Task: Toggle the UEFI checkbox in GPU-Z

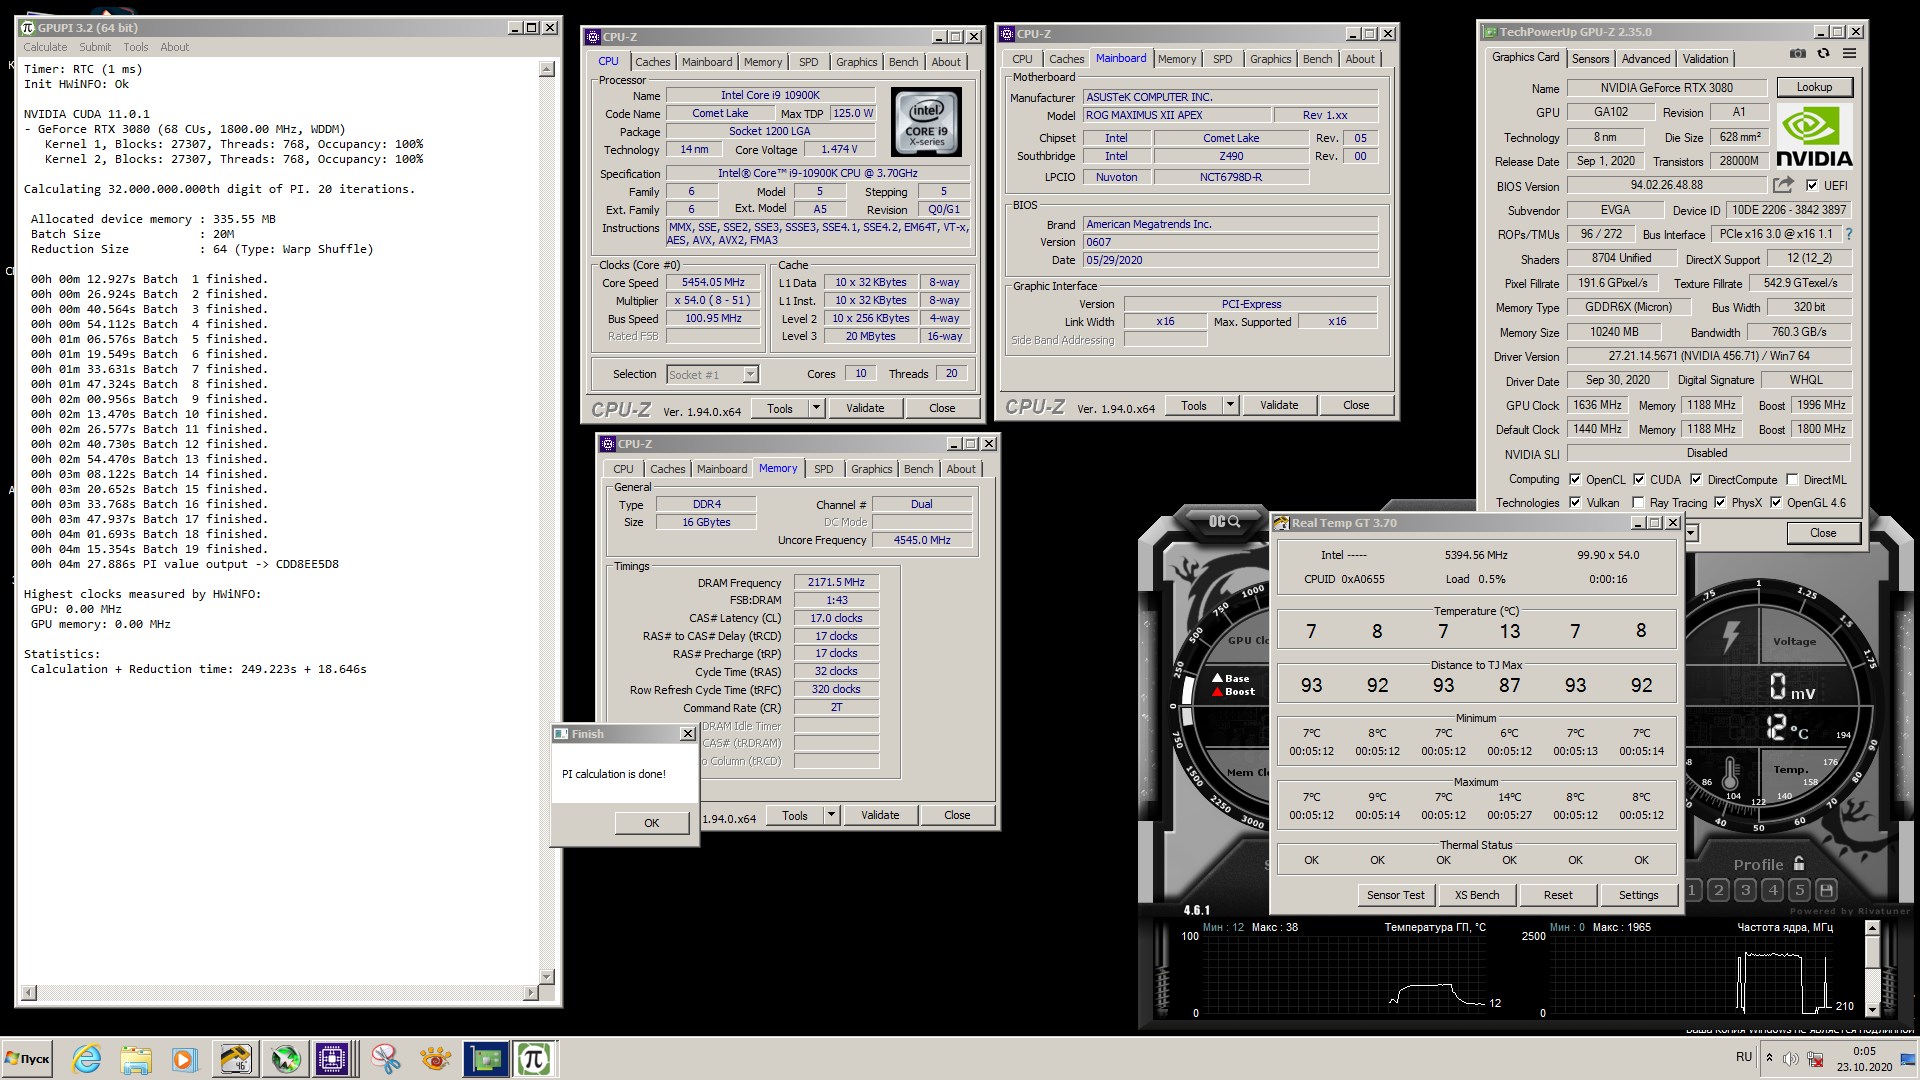Action: click(x=1812, y=185)
